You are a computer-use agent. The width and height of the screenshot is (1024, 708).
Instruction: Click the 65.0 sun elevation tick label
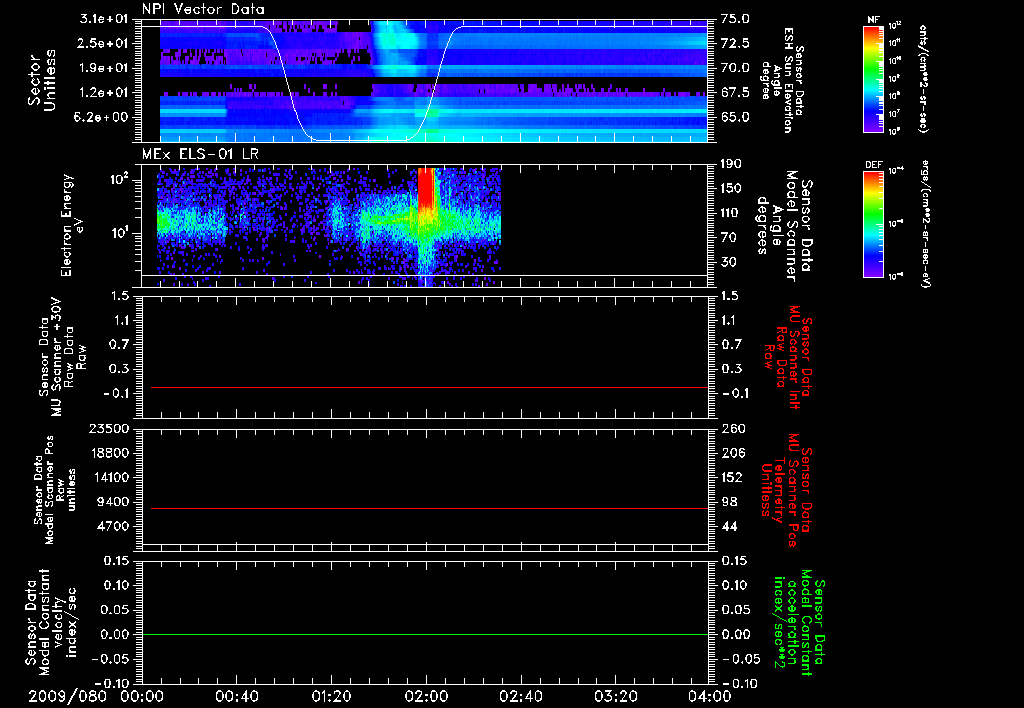[735, 118]
